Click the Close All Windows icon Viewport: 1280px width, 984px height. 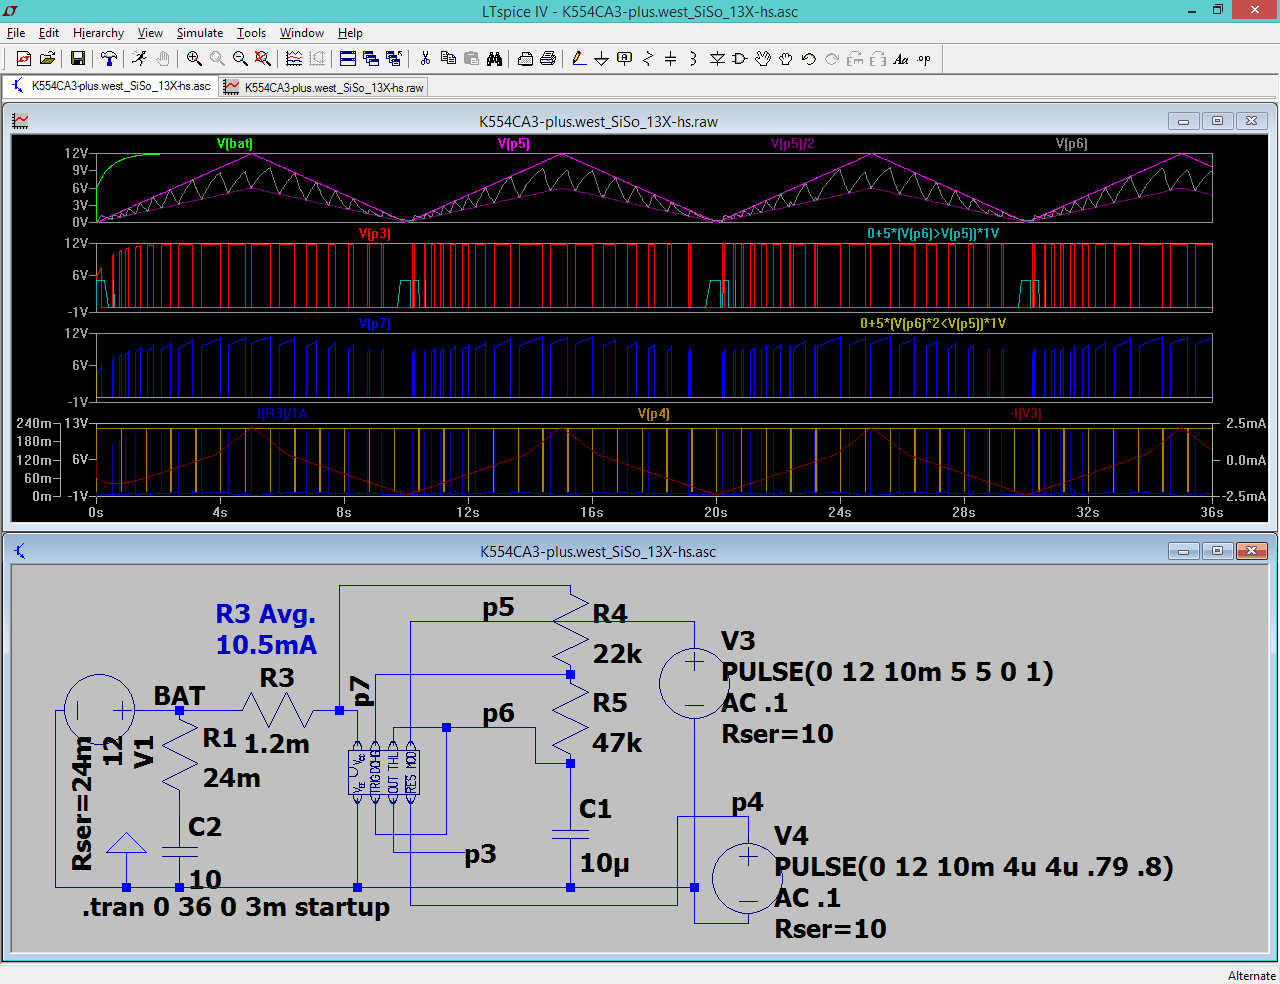coord(394,59)
